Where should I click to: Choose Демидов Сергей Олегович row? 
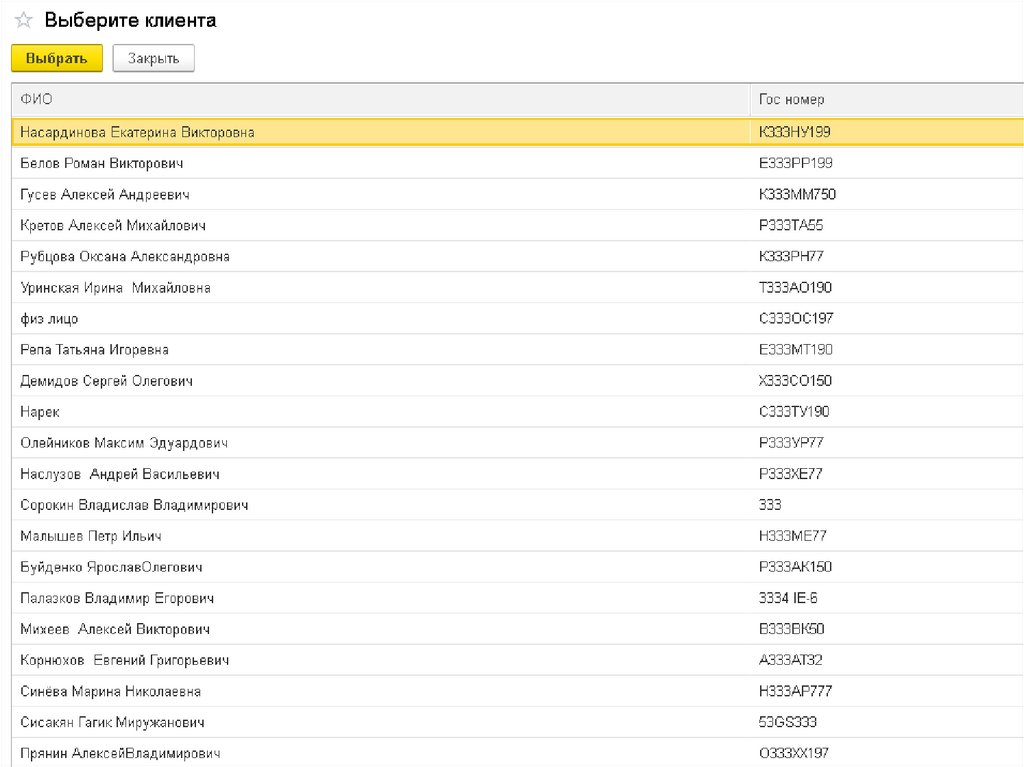tap(106, 381)
